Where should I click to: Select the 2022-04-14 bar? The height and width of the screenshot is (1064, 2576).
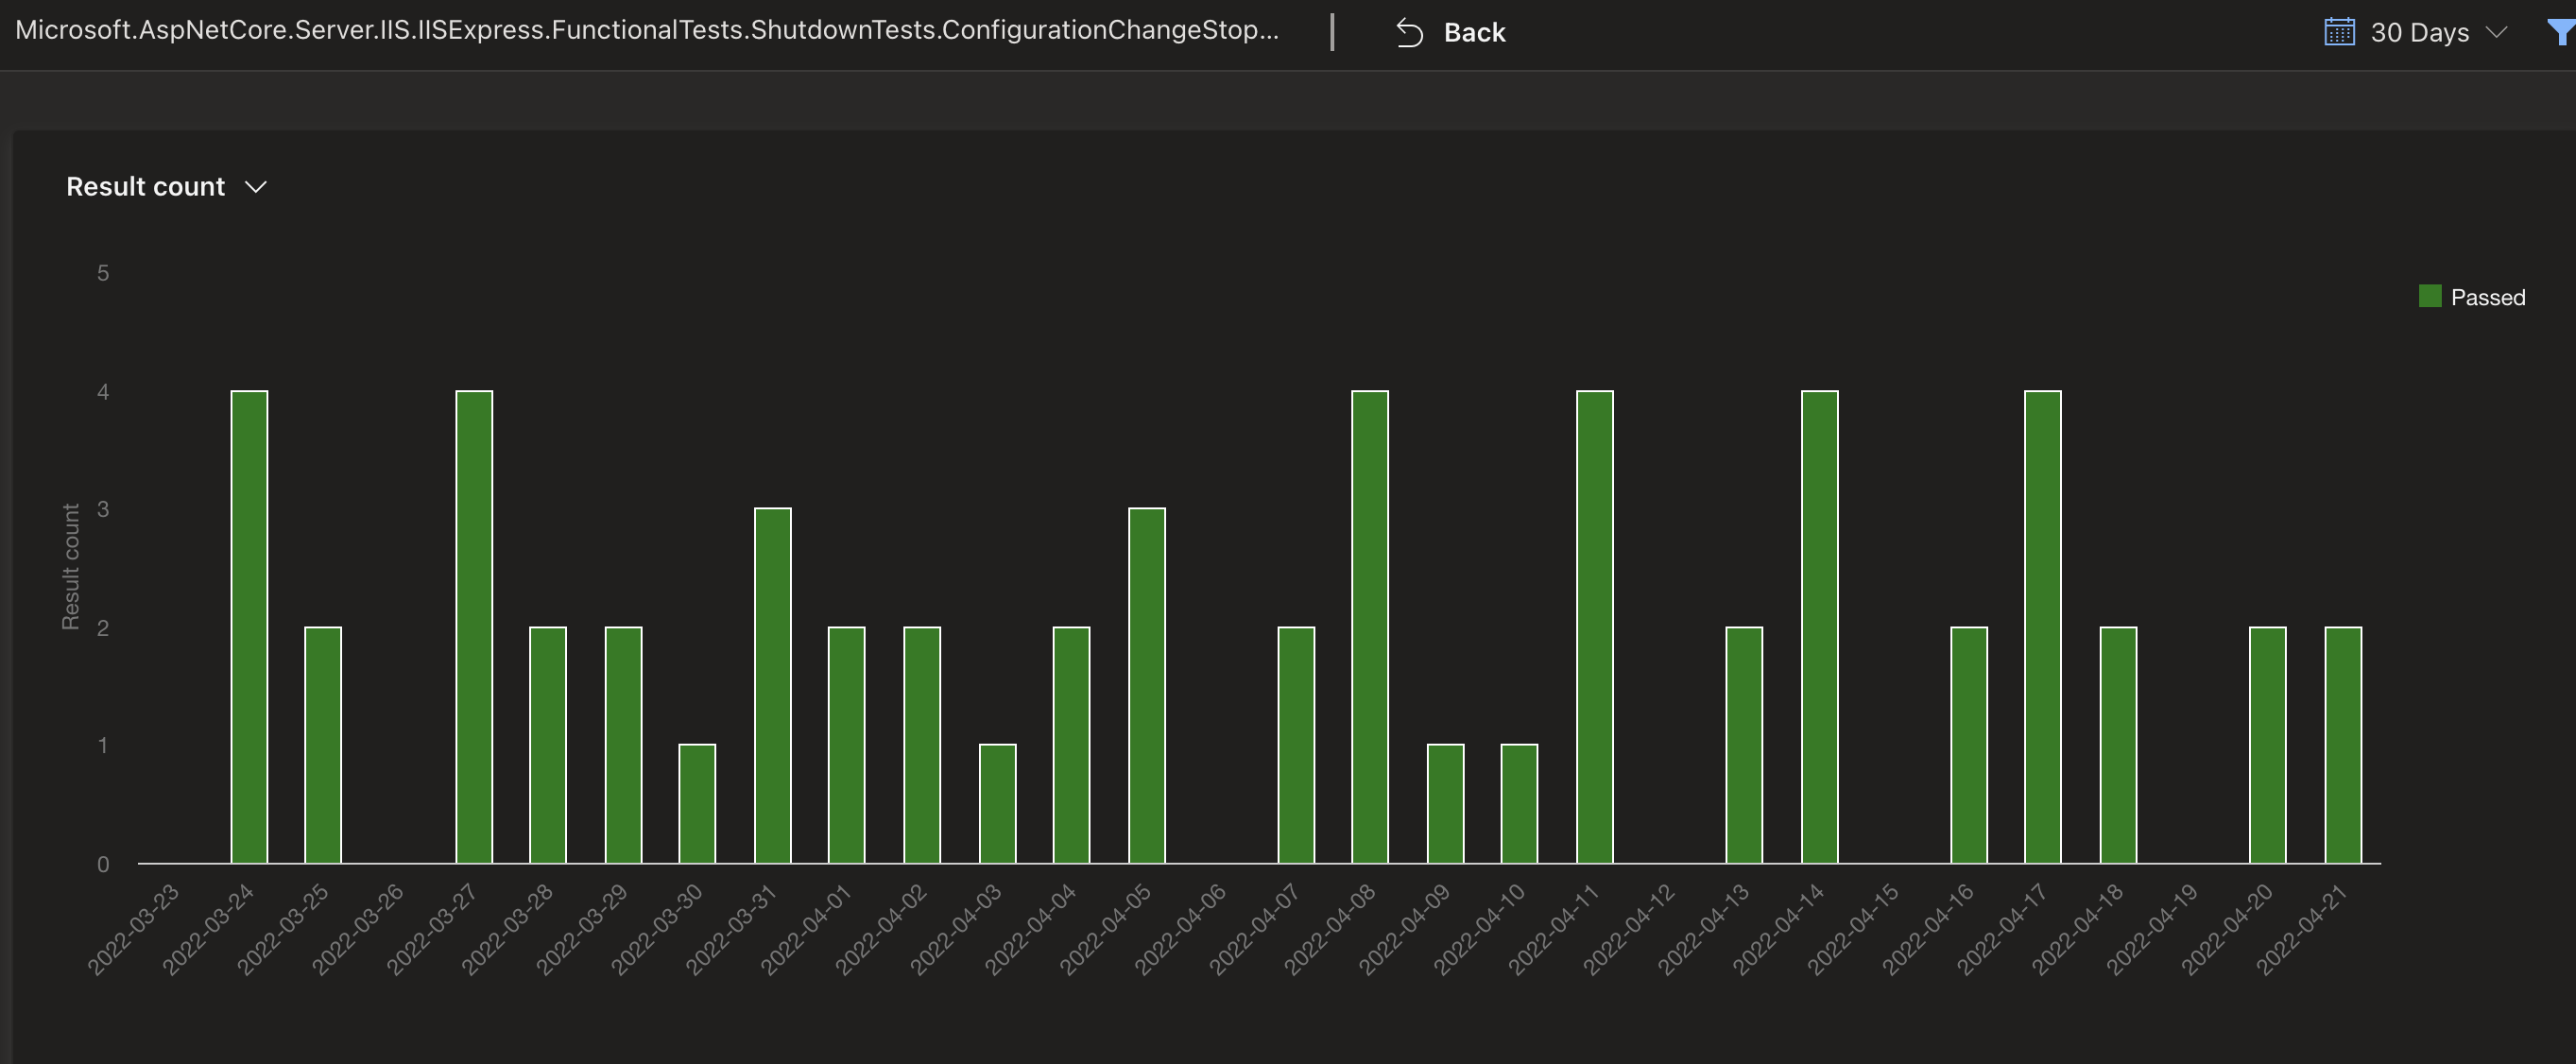[1819, 627]
